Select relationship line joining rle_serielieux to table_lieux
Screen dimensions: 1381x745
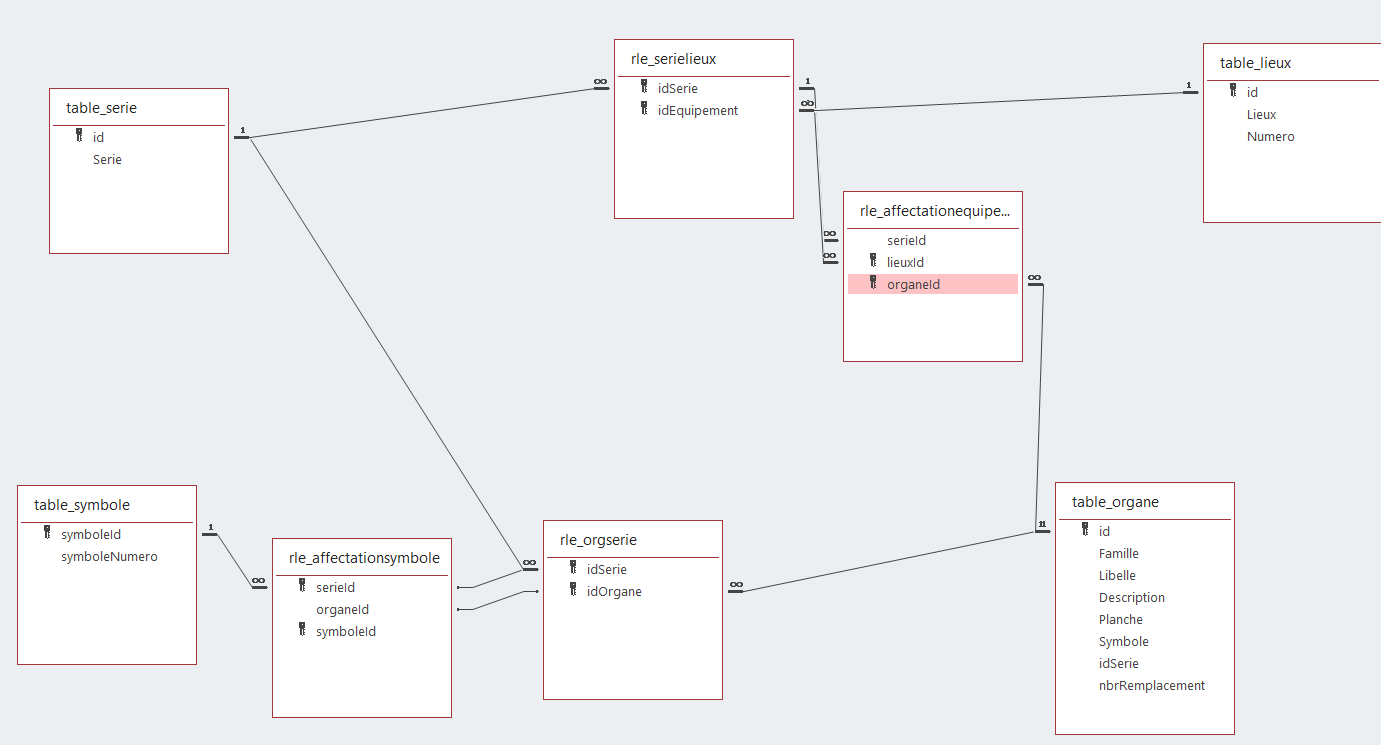(x=1000, y=101)
